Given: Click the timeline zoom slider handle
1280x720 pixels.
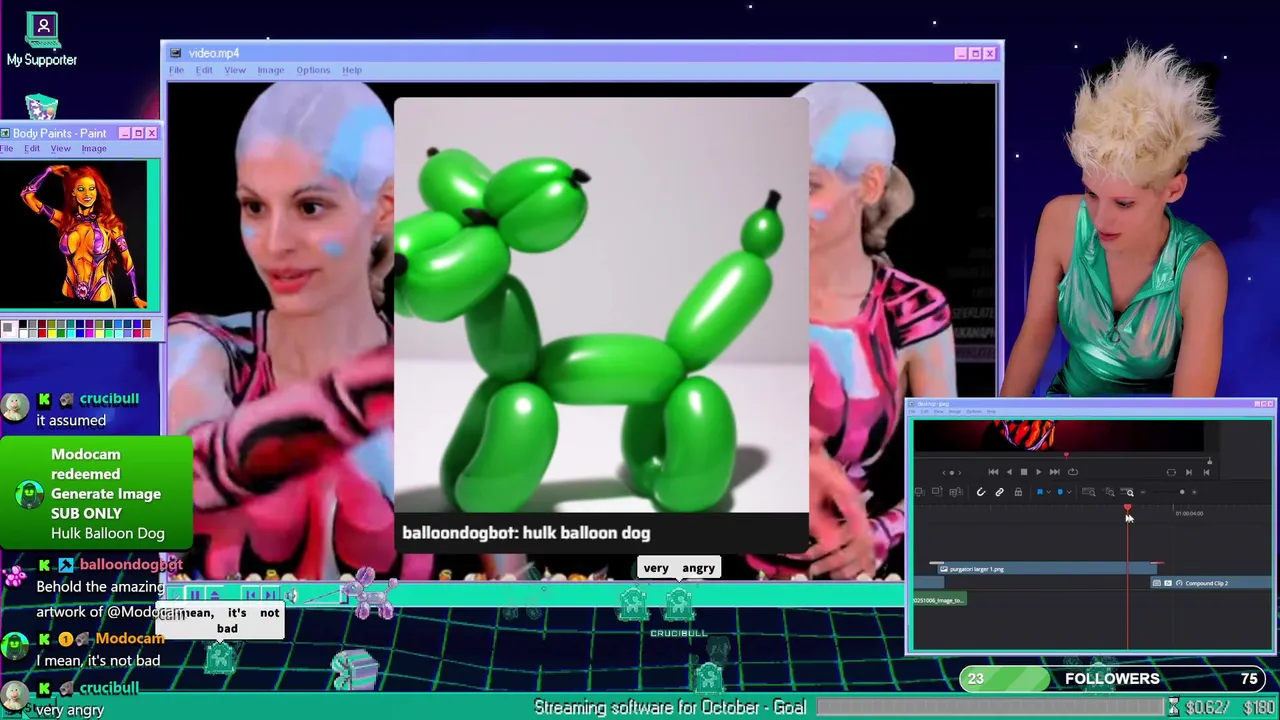Looking at the screenshot, I should (x=1182, y=492).
